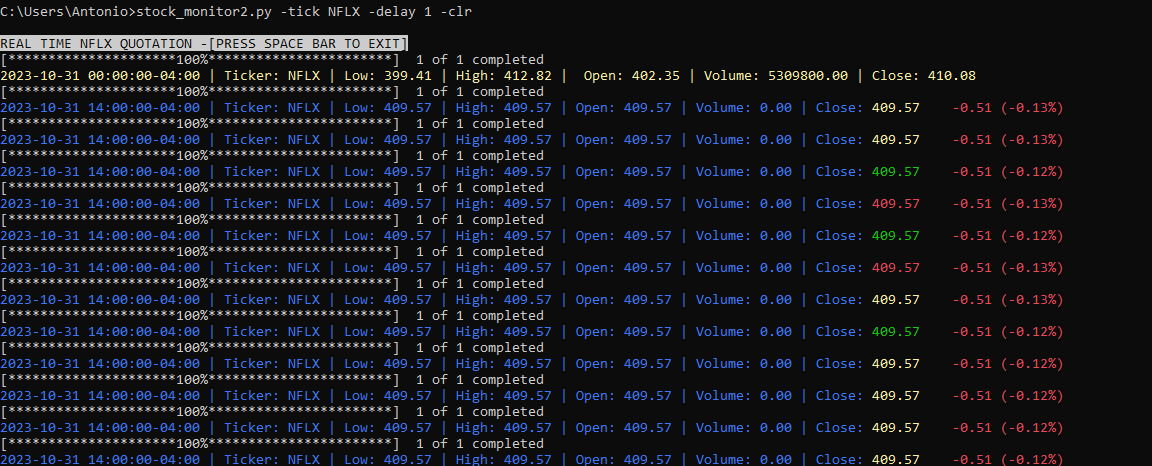Image resolution: width=1152 pixels, height=466 pixels.
Task: Click the first '1 of 1 completed' message
Action: pyautogui.click(x=480, y=60)
